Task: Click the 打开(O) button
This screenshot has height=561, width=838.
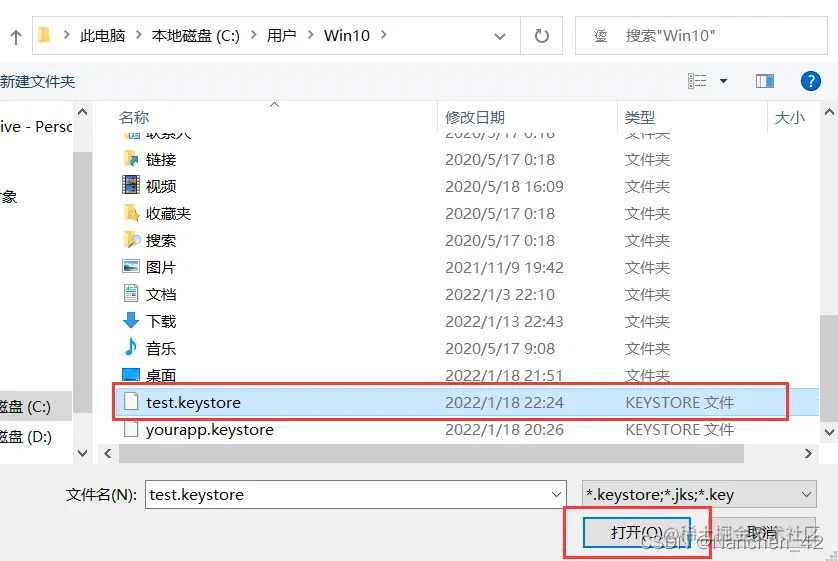Action: click(x=637, y=532)
